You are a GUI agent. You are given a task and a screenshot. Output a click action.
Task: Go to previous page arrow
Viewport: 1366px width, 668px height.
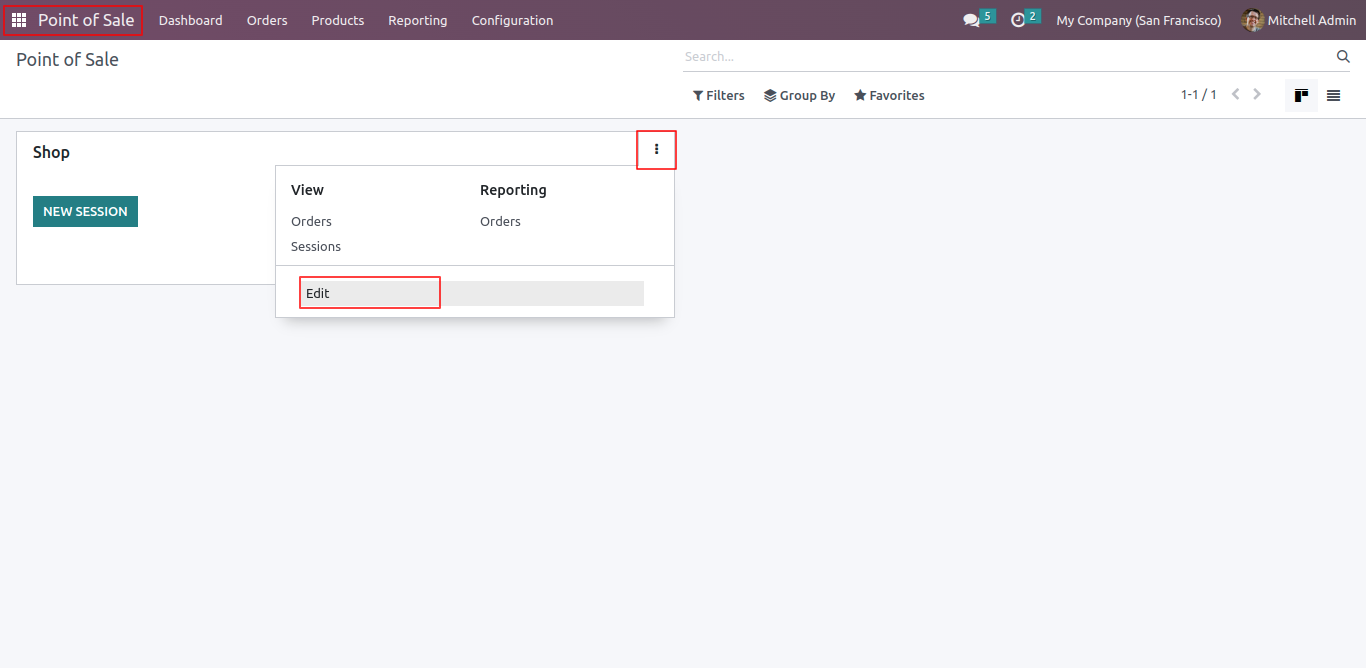coord(1236,94)
